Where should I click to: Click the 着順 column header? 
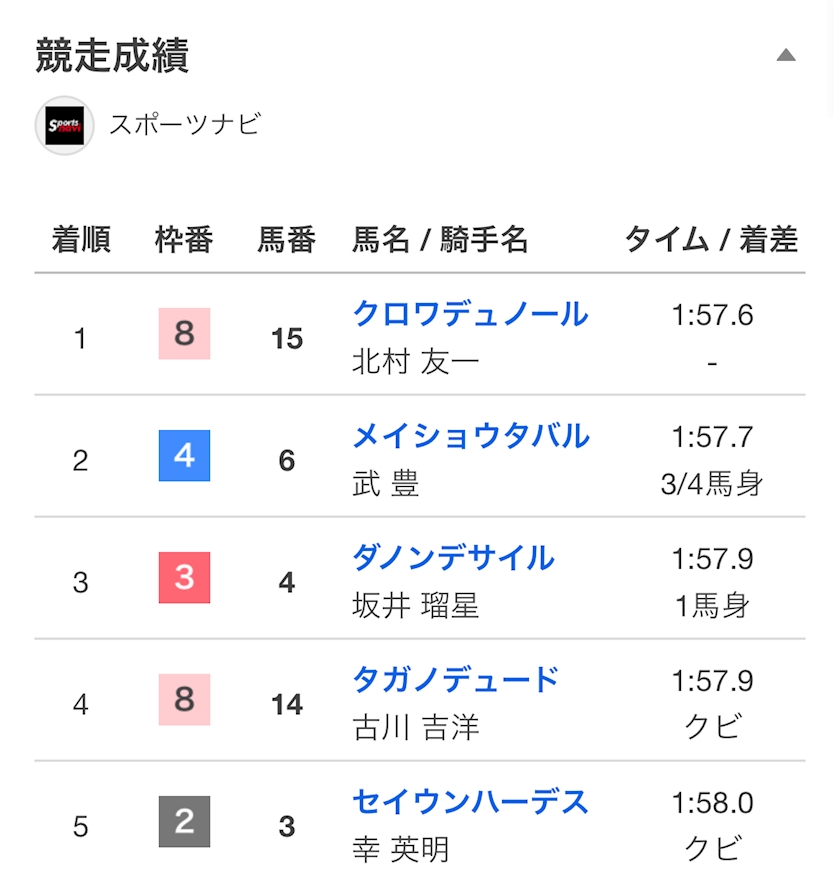pos(81,239)
